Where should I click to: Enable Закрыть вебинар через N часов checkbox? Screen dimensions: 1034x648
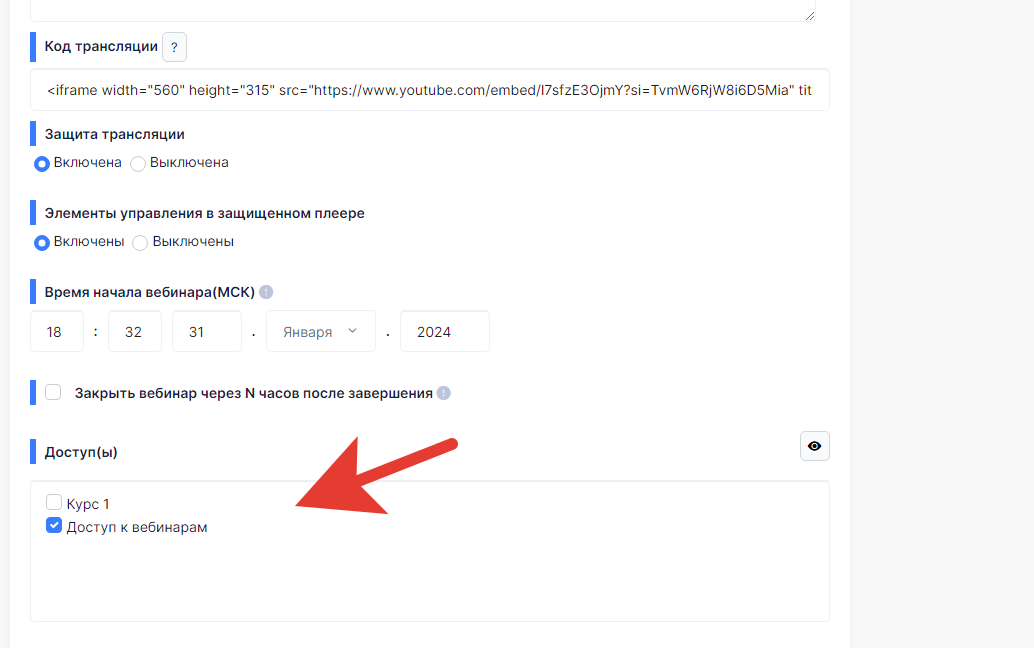pyautogui.click(x=53, y=392)
